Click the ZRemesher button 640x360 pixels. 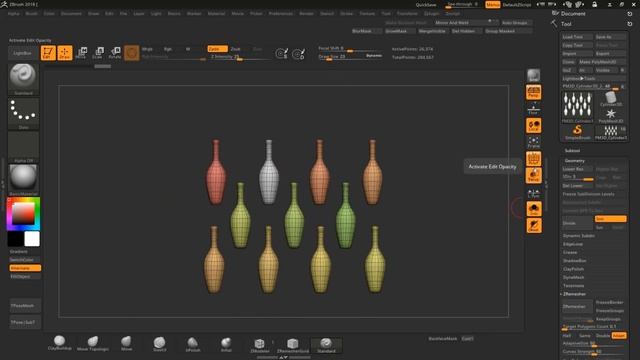tap(577, 306)
